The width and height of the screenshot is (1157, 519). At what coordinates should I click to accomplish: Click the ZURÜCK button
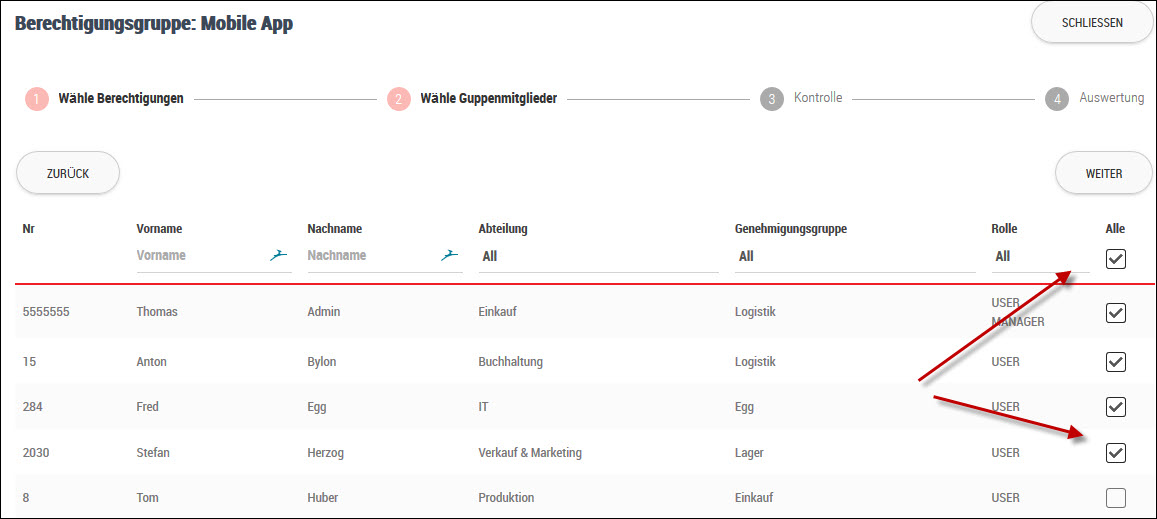click(x=68, y=173)
